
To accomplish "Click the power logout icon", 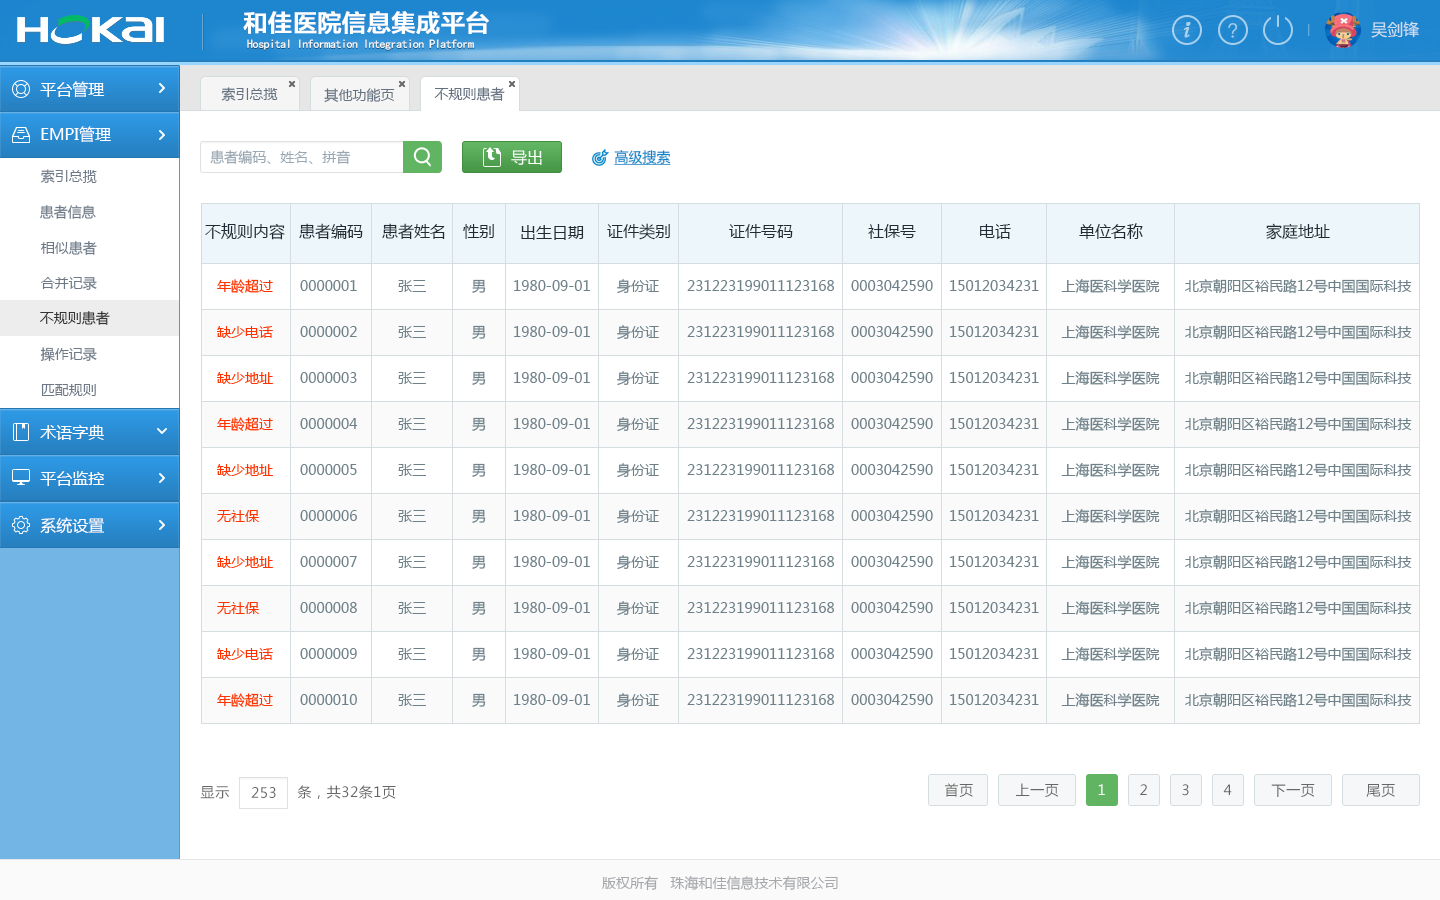I will coord(1278,30).
